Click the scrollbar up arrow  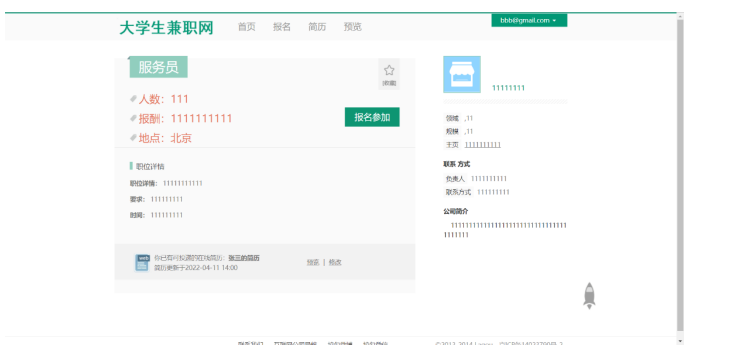pyautogui.click(x=680, y=16)
